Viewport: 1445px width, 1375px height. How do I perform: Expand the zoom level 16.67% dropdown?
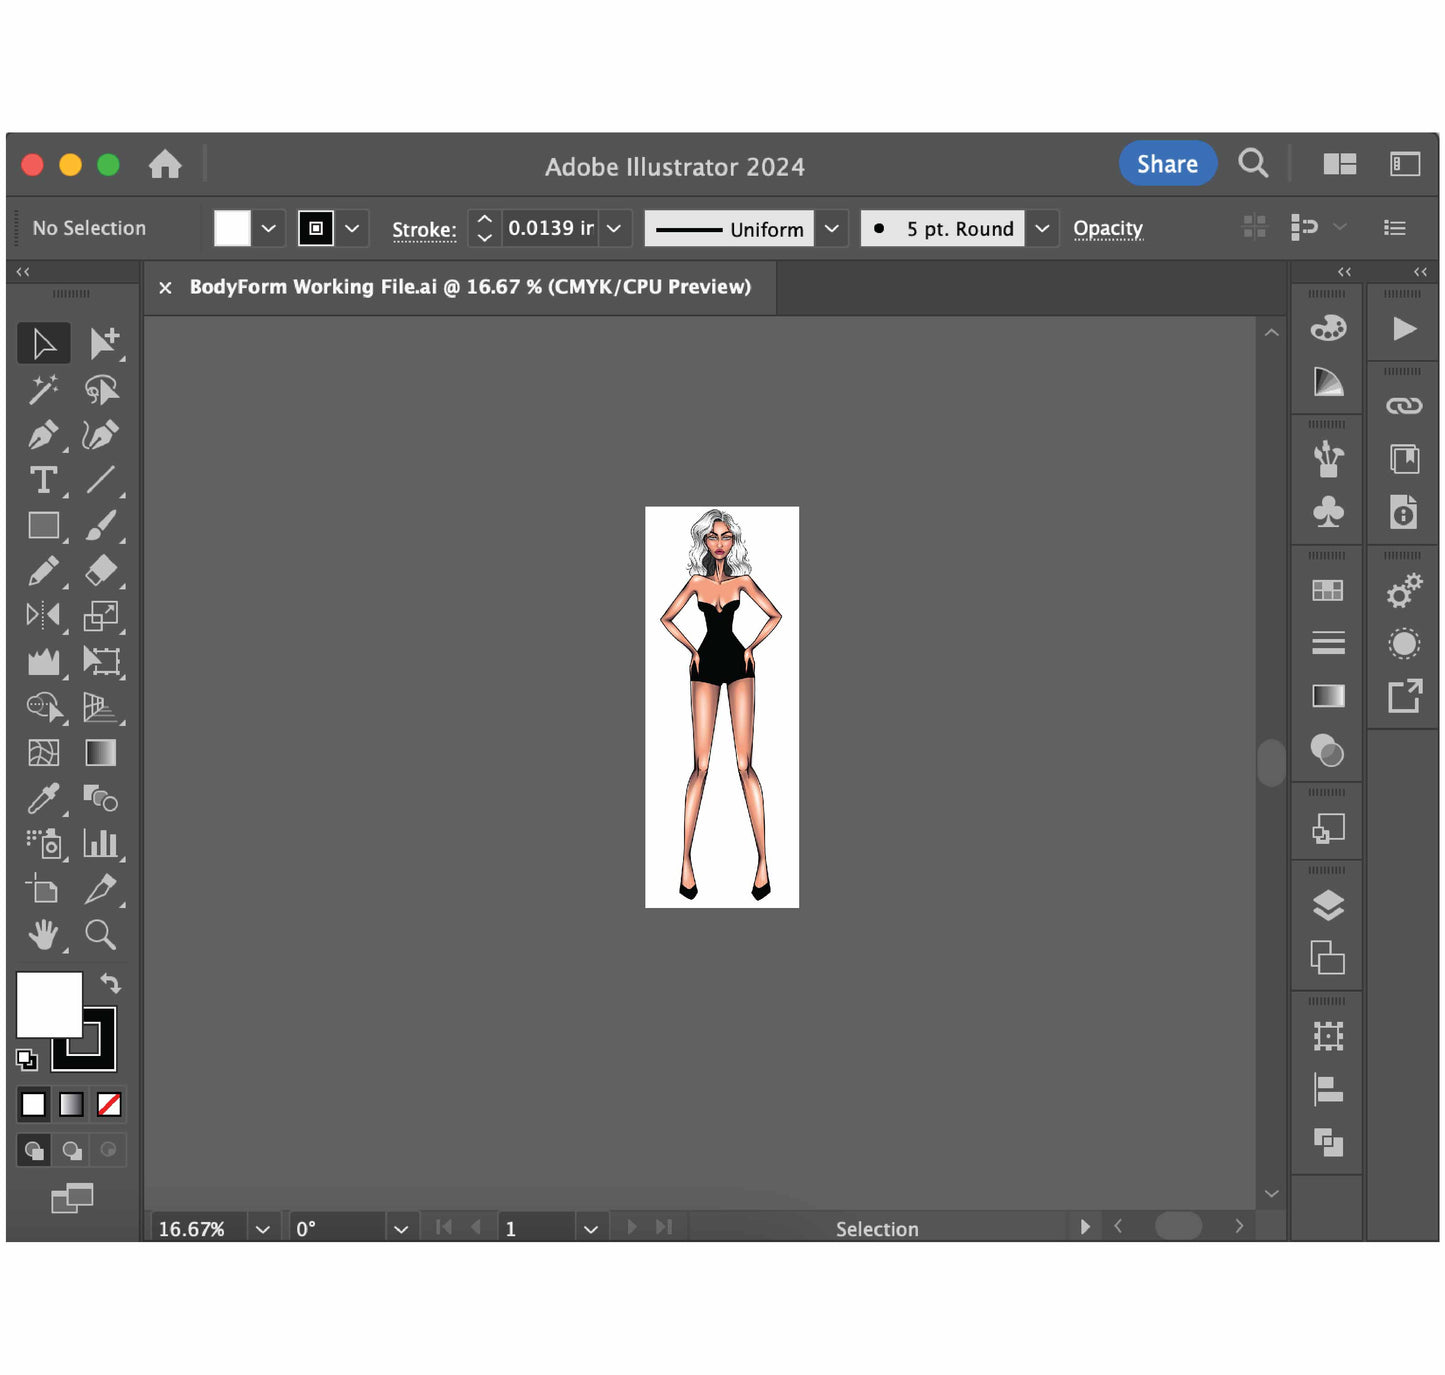click(x=262, y=1229)
